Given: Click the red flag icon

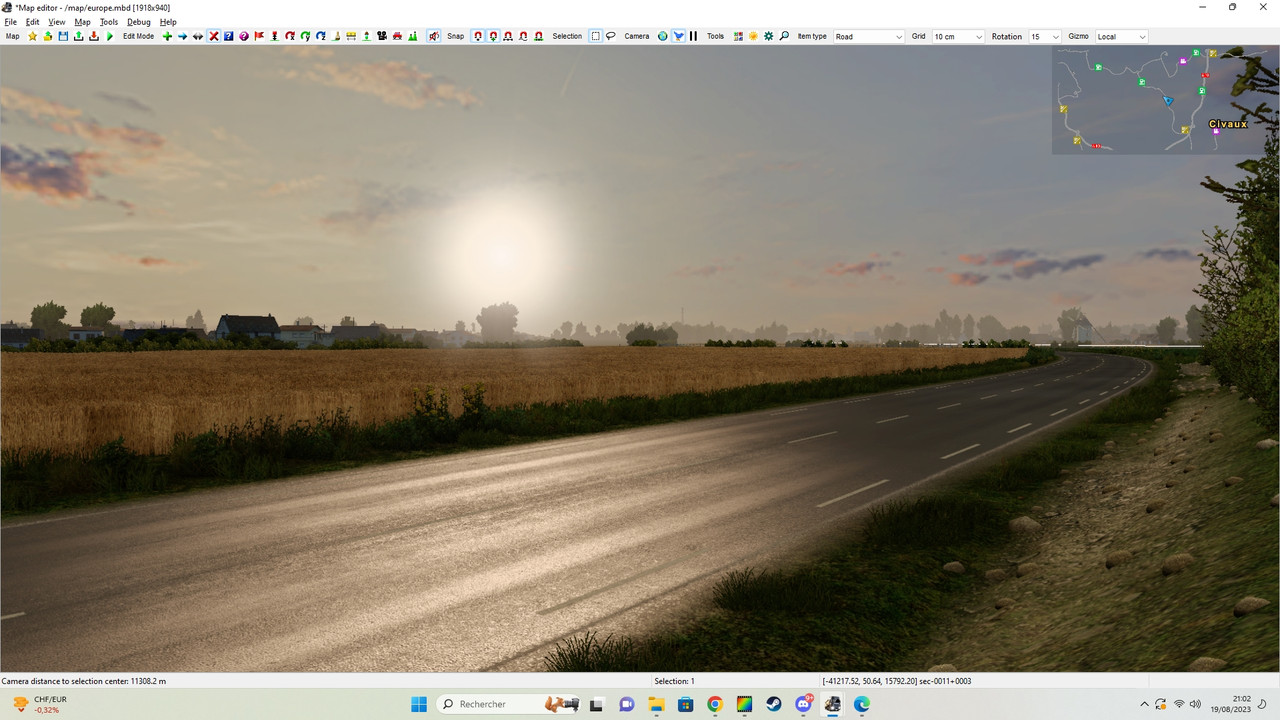Looking at the screenshot, I should click(259, 36).
